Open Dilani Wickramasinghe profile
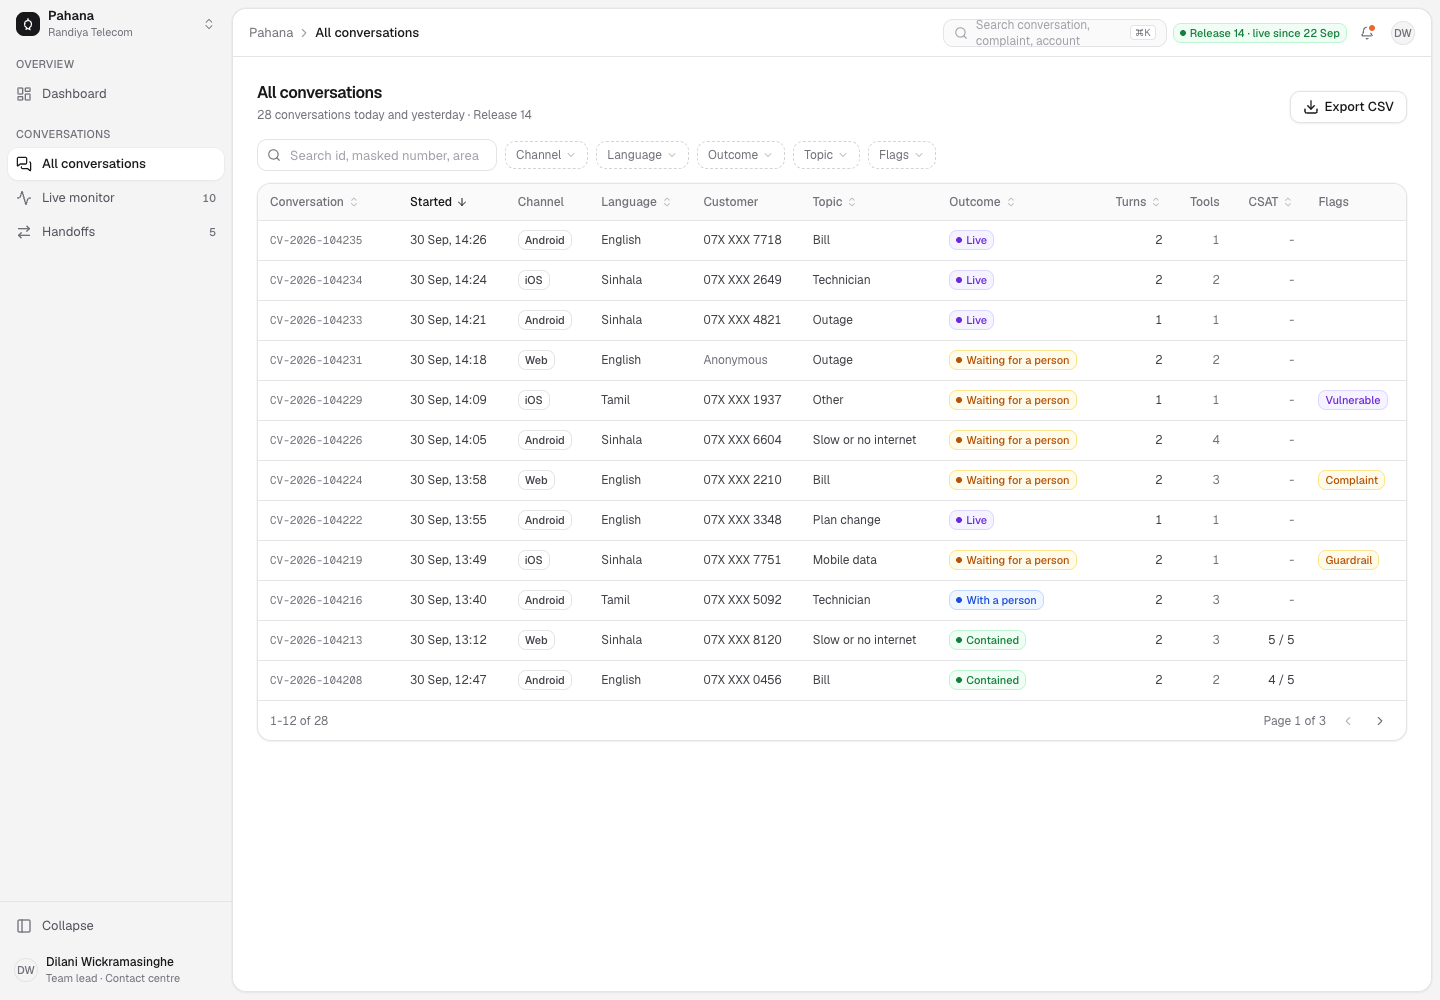This screenshot has width=1440, height=1000. click(116, 970)
